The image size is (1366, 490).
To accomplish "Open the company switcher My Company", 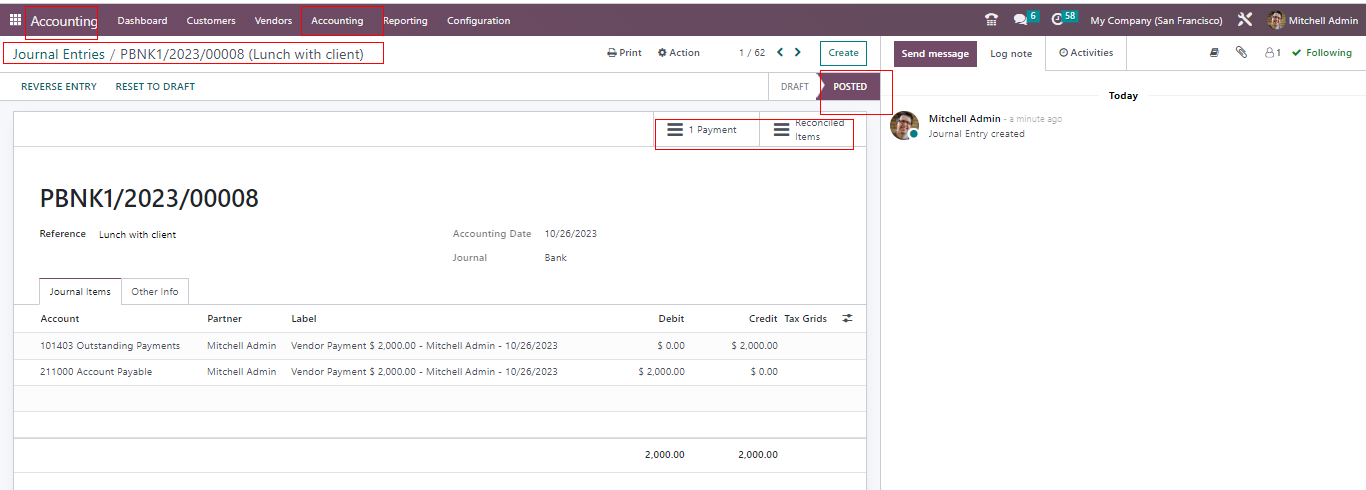I will pyautogui.click(x=1155, y=20).
